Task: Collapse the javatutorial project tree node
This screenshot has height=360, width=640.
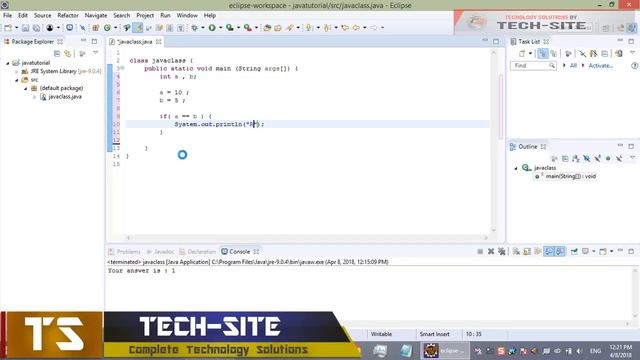Action: click(8, 63)
